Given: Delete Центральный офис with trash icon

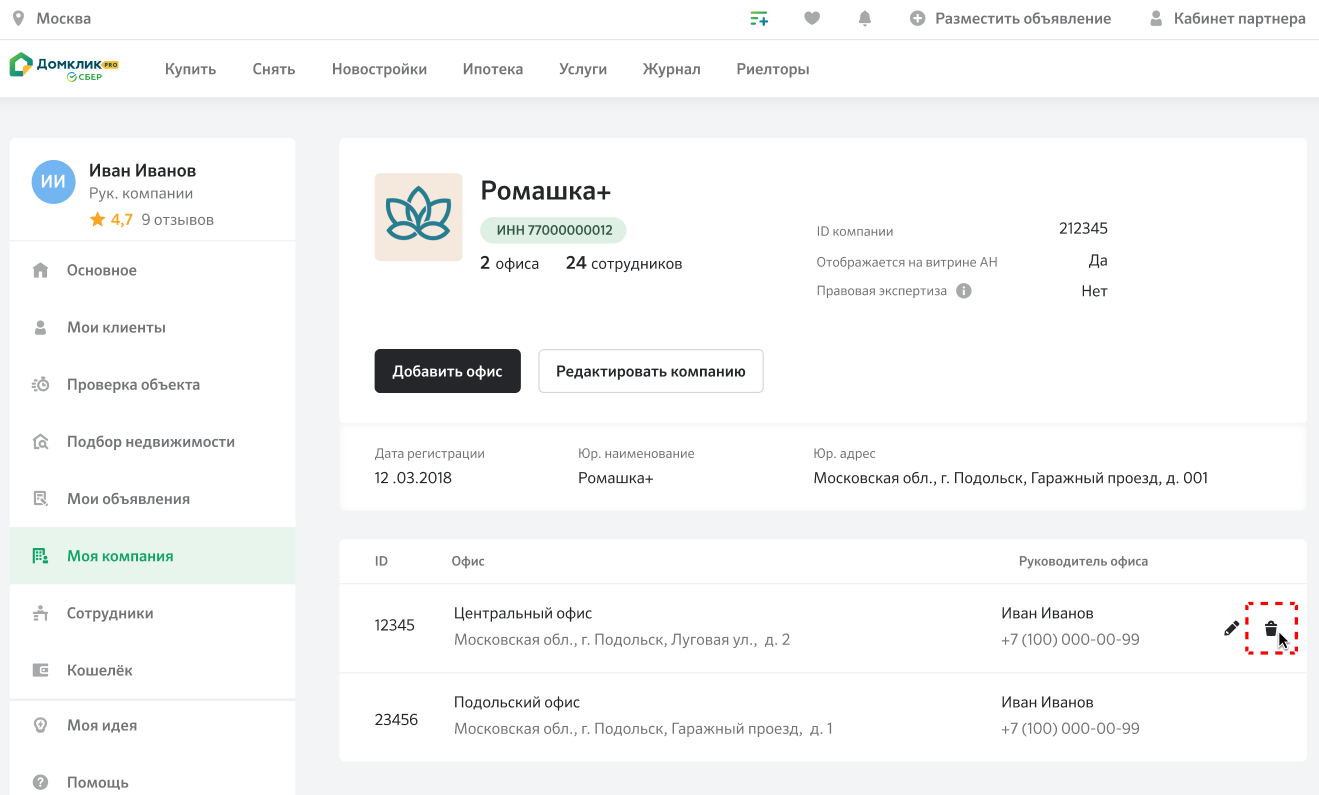Looking at the screenshot, I should (x=1271, y=629).
